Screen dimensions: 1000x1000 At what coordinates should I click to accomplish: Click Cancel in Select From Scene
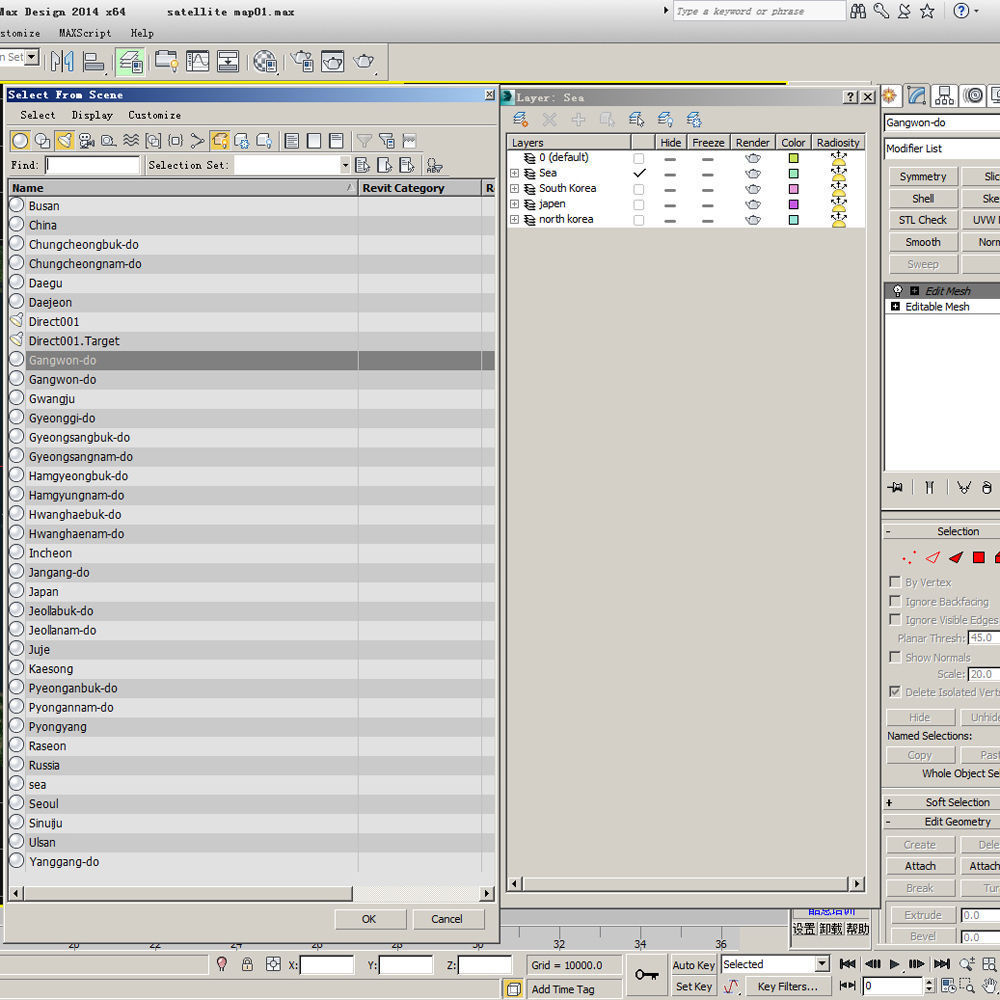pyautogui.click(x=446, y=919)
